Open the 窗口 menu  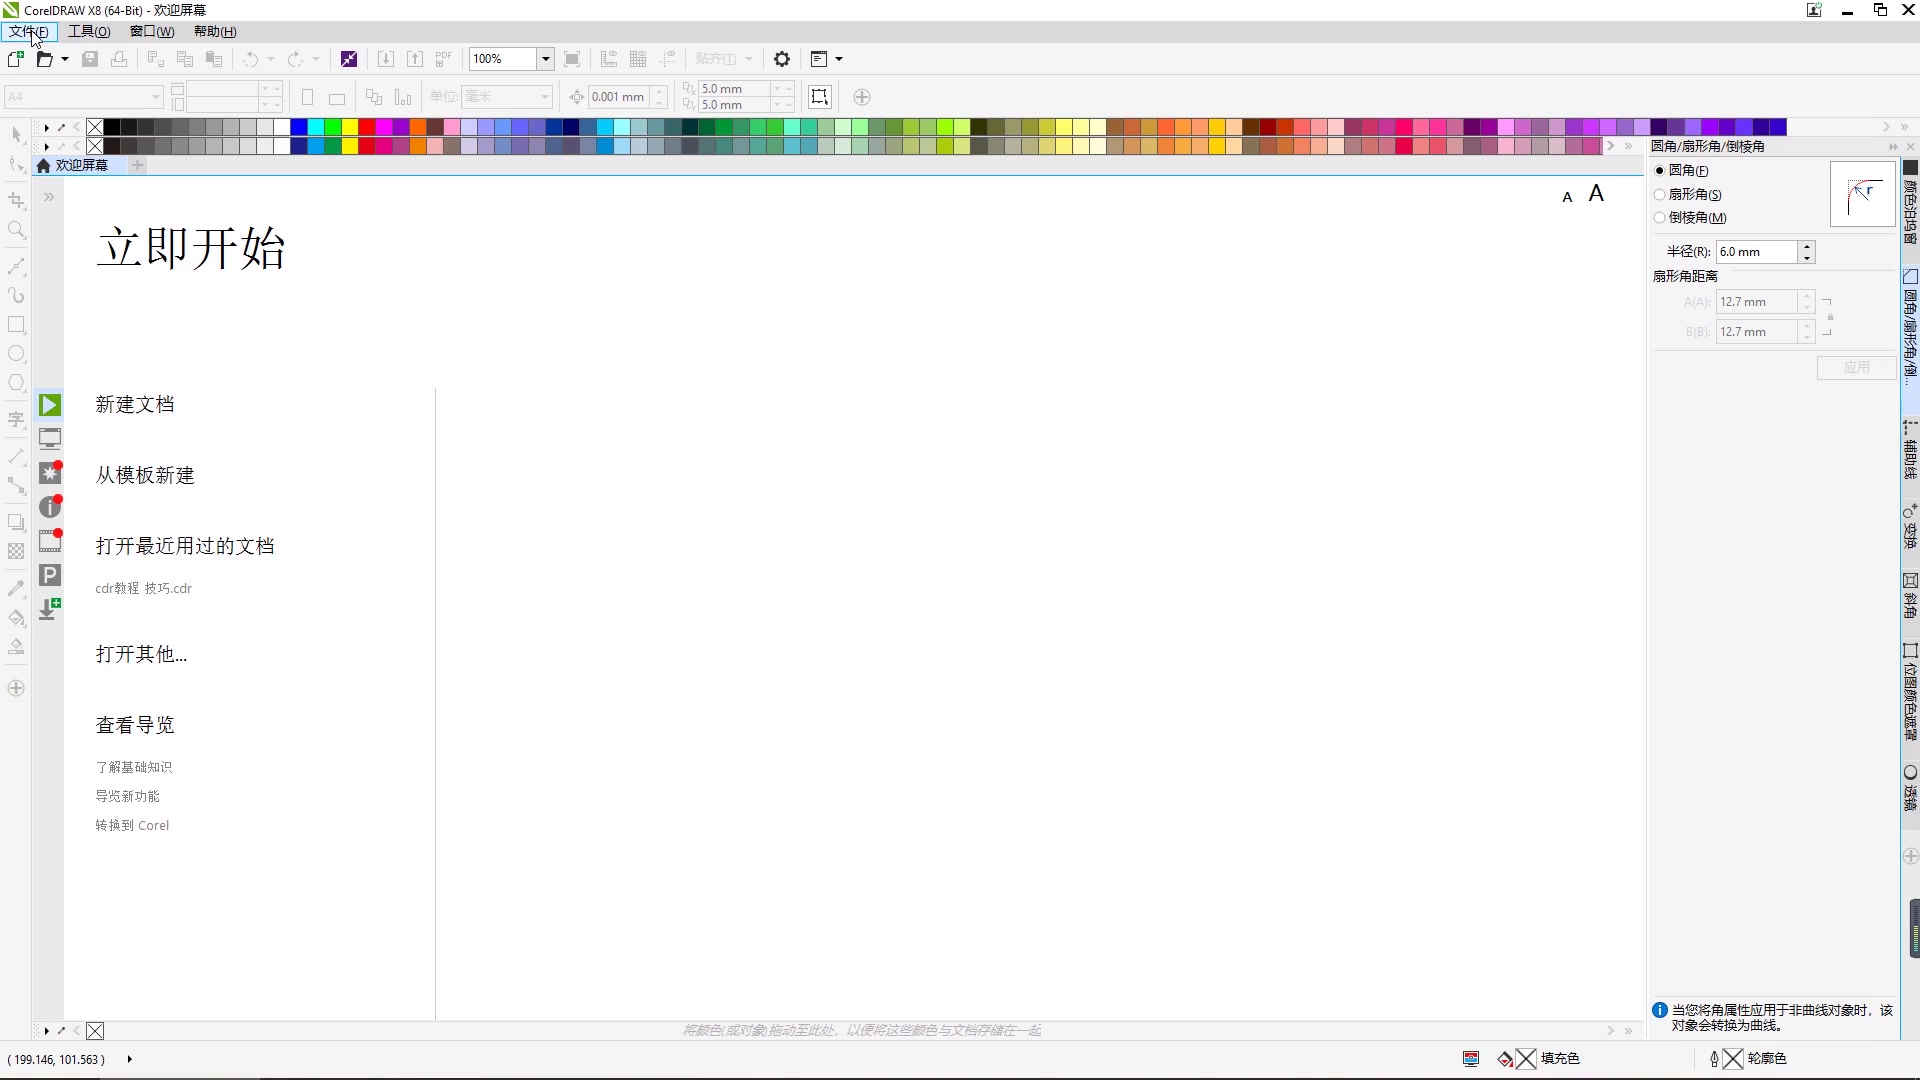(x=152, y=31)
